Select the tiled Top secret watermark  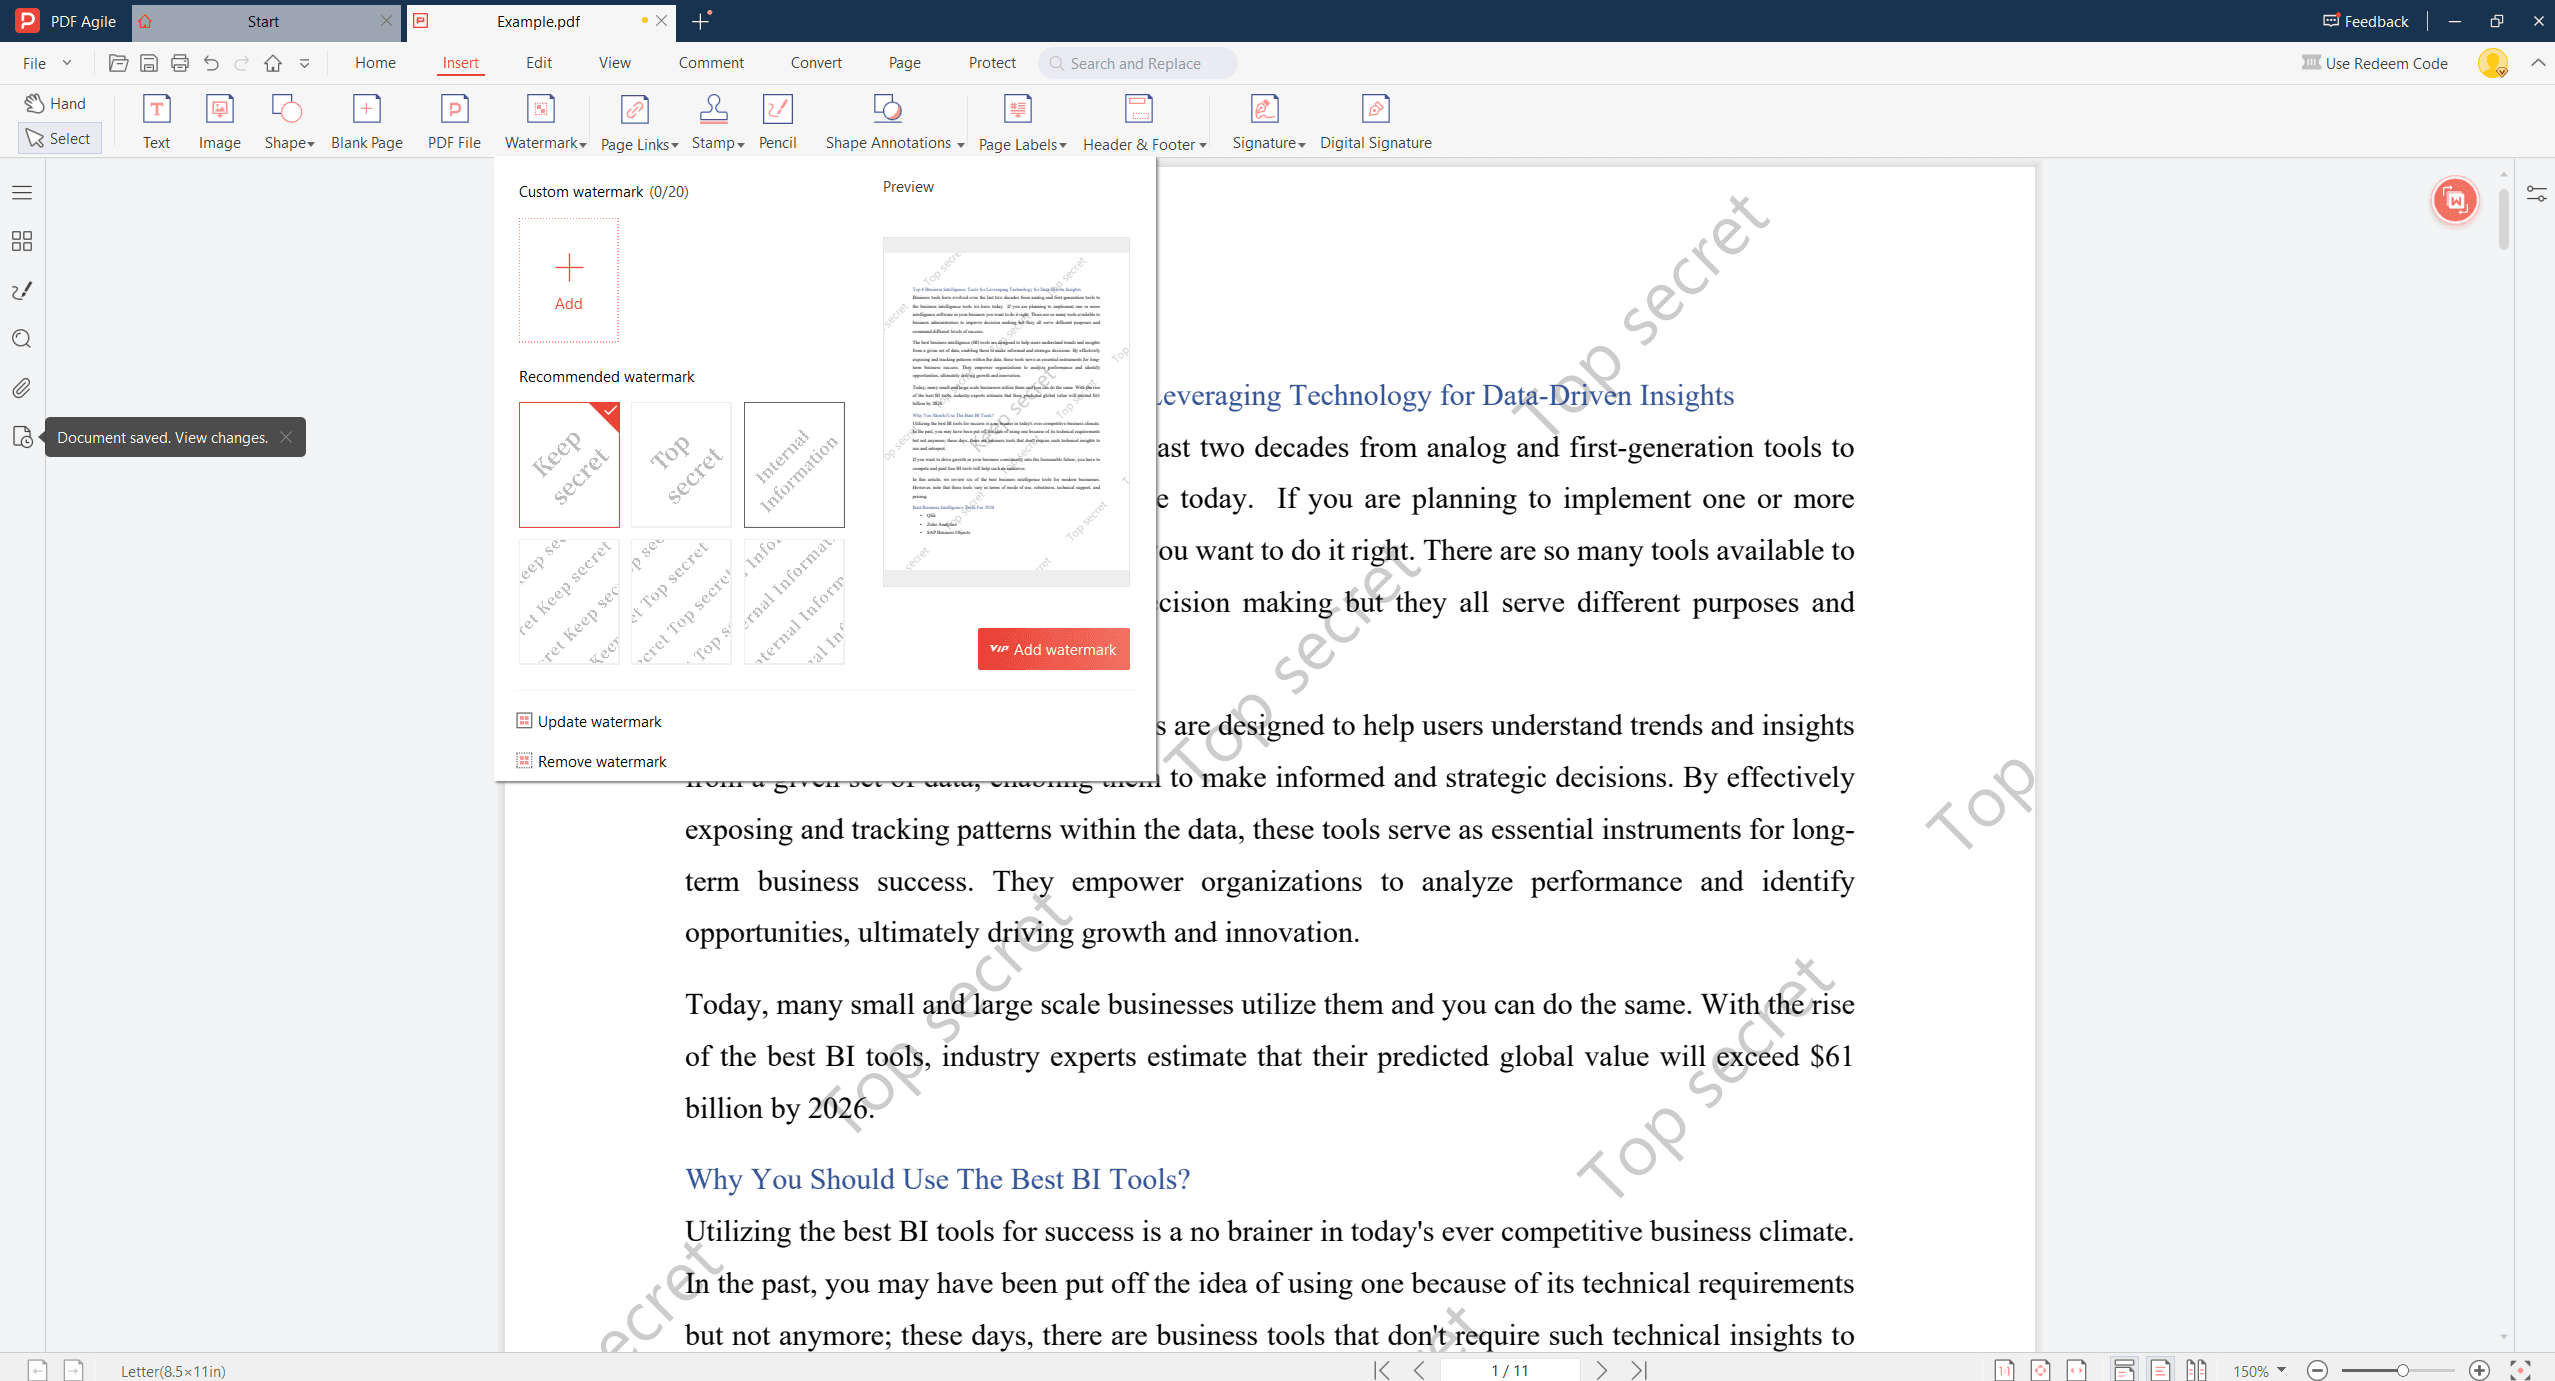point(681,602)
